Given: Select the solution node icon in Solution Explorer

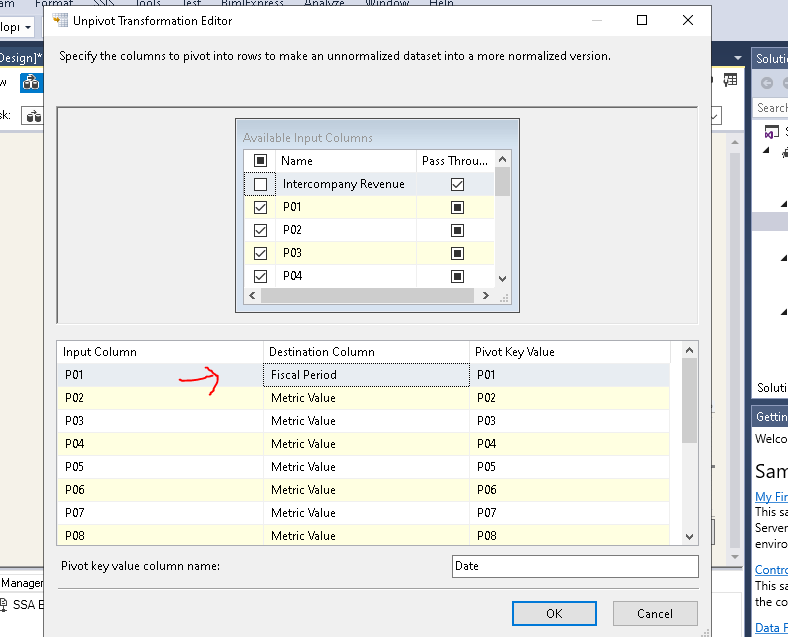Looking at the screenshot, I should 771,131.
